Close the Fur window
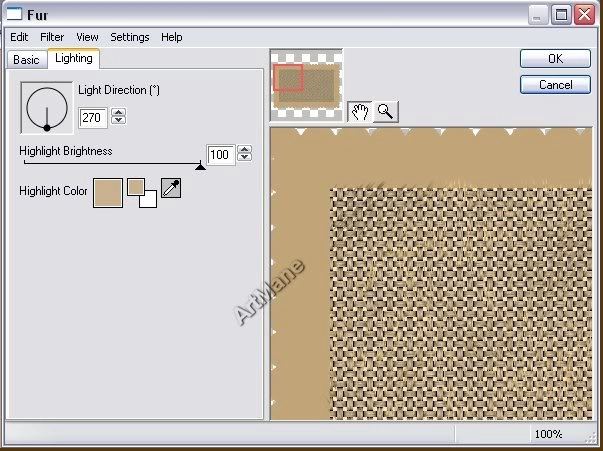Image resolution: width=603 pixels, height=451 pixels. coord(584,15)
